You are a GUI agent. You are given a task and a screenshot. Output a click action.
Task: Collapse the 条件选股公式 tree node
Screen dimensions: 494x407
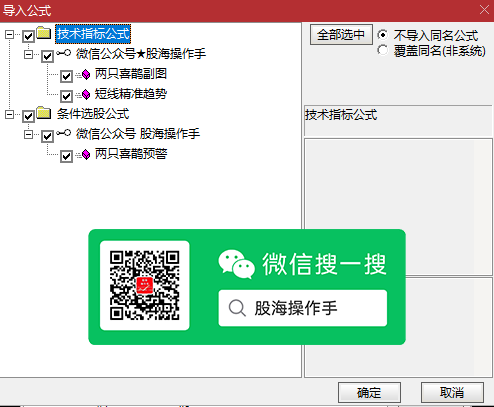click(x=9, y=114)
